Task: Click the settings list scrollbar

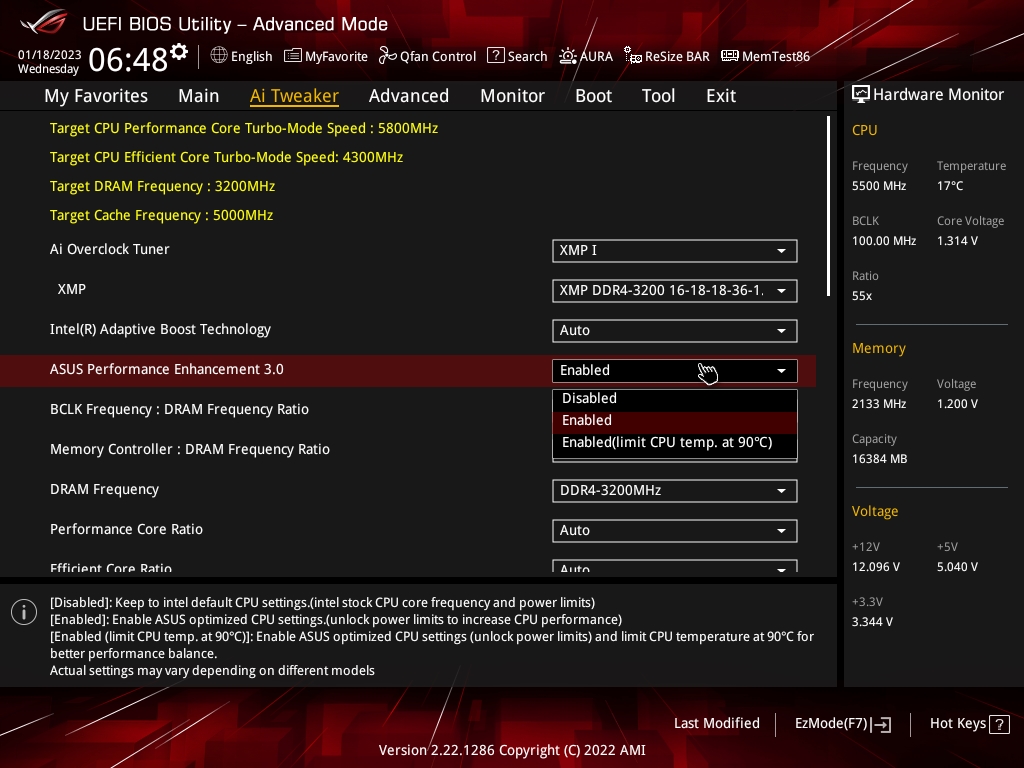Action: [828, 206]
